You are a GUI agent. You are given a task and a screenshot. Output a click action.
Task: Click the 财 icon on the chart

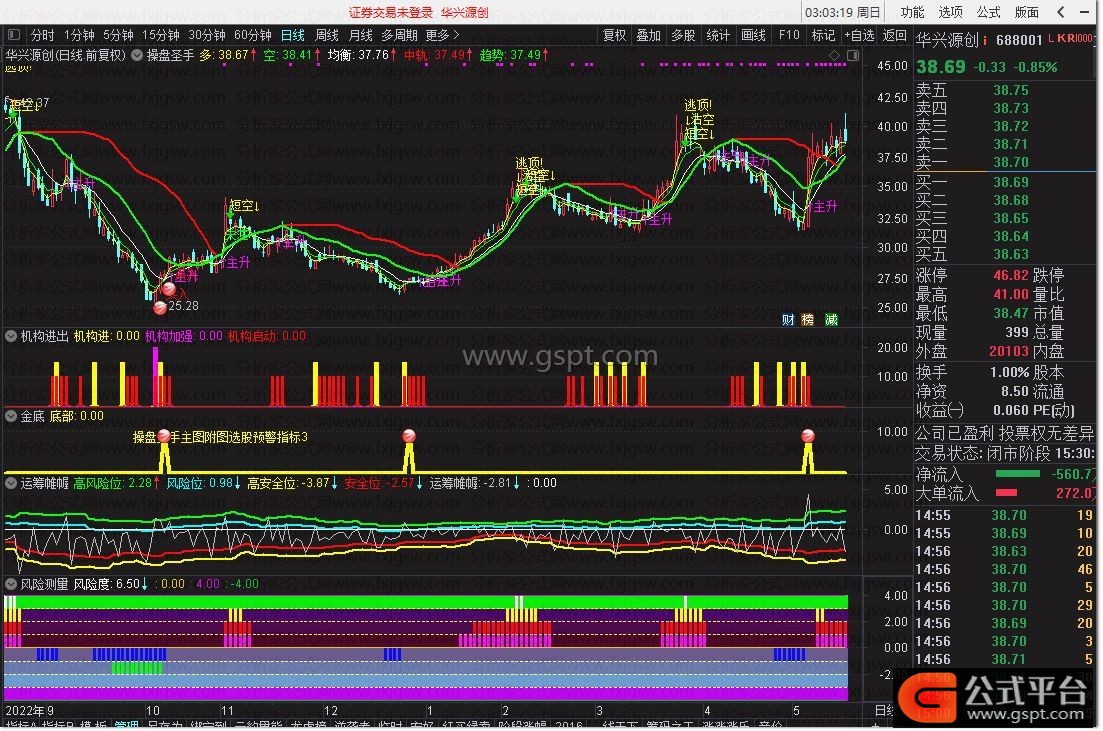(788, 320)
